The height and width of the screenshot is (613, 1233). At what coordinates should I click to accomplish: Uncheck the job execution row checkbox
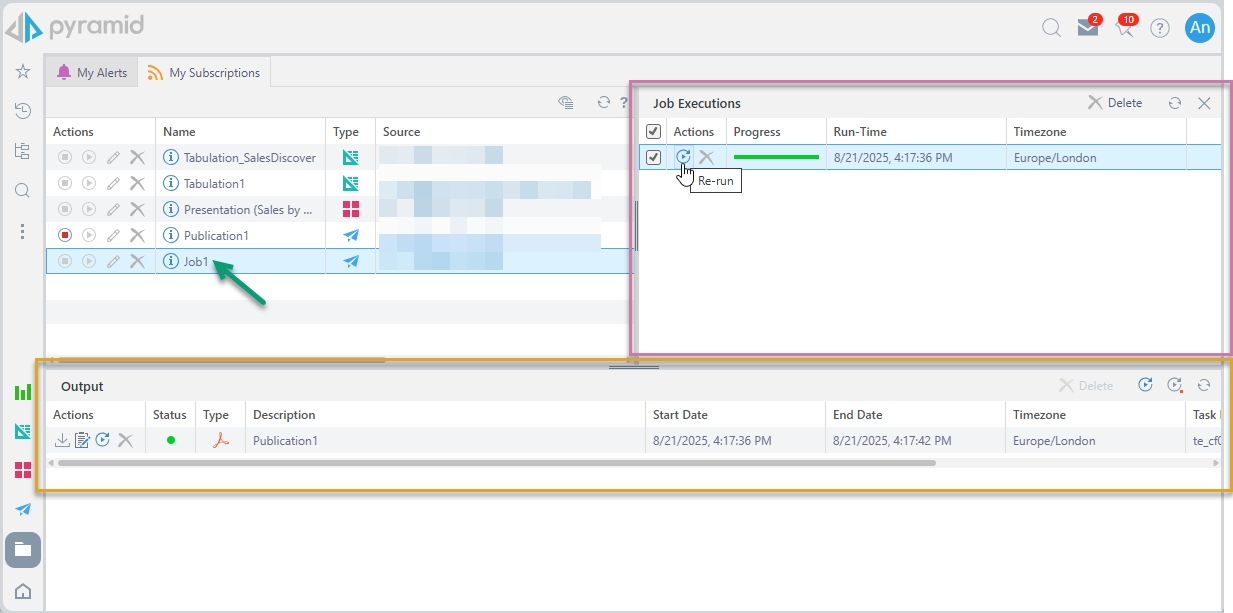click(x=653, y=157)
